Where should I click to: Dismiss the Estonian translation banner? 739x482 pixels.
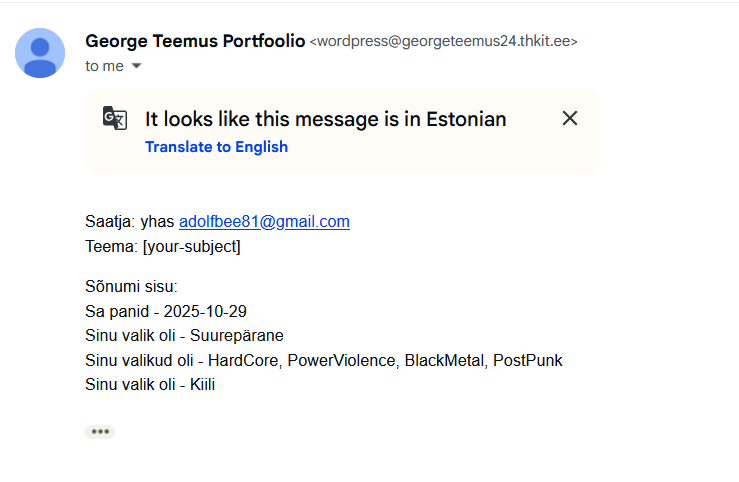pos(570,118)
